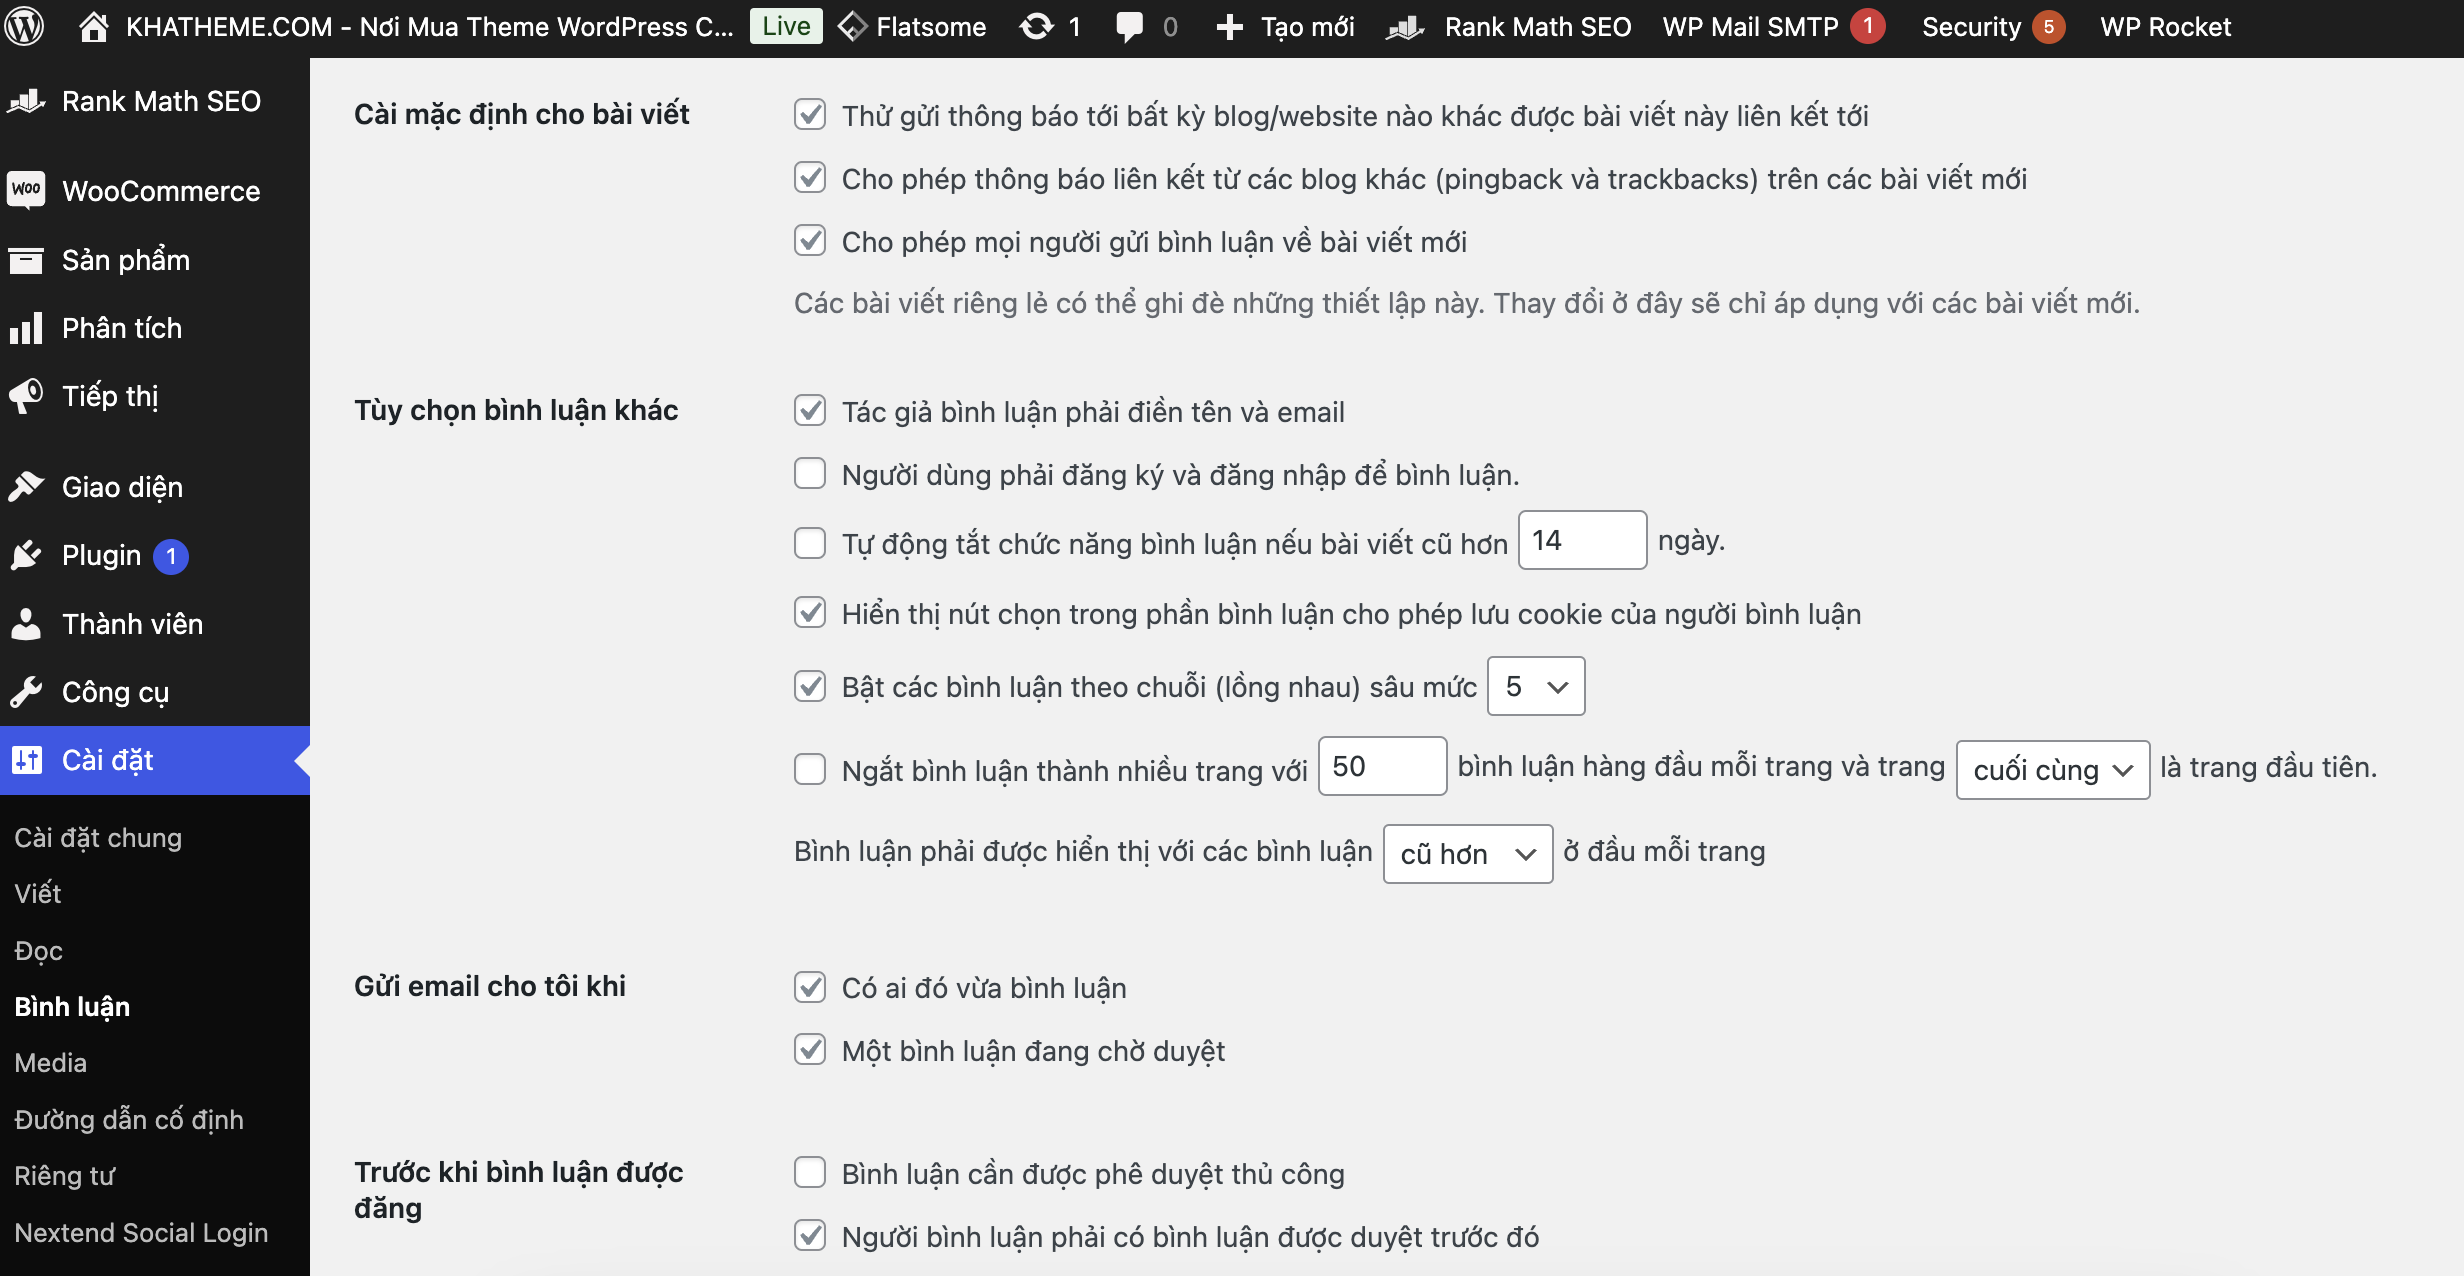Click the days input field showing 14
This screenshot has height=1276, width=2464.
(1582, 540)
